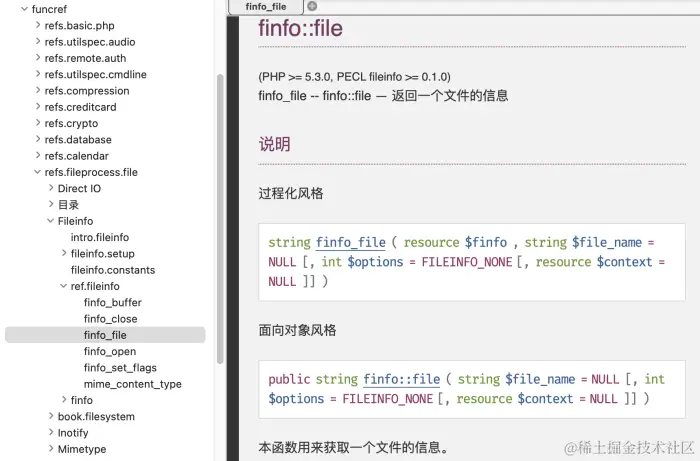The height and width of the screenshot is (461, 700).
Task: Select book.filesystem label
Action: click(96, 416)
